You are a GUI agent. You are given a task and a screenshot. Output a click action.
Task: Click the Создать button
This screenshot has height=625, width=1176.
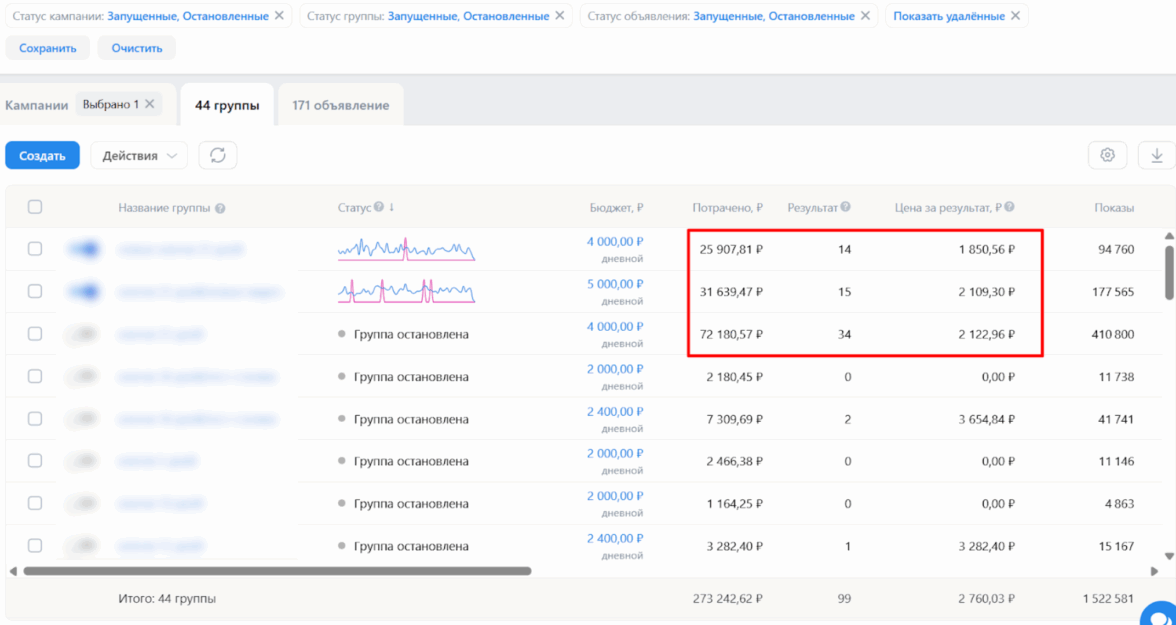pyautogui.click(x=42, y=156)
